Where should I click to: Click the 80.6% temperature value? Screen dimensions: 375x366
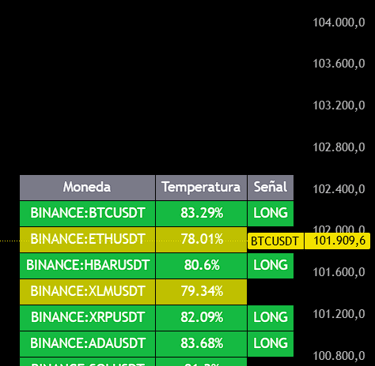pos(201,265)
